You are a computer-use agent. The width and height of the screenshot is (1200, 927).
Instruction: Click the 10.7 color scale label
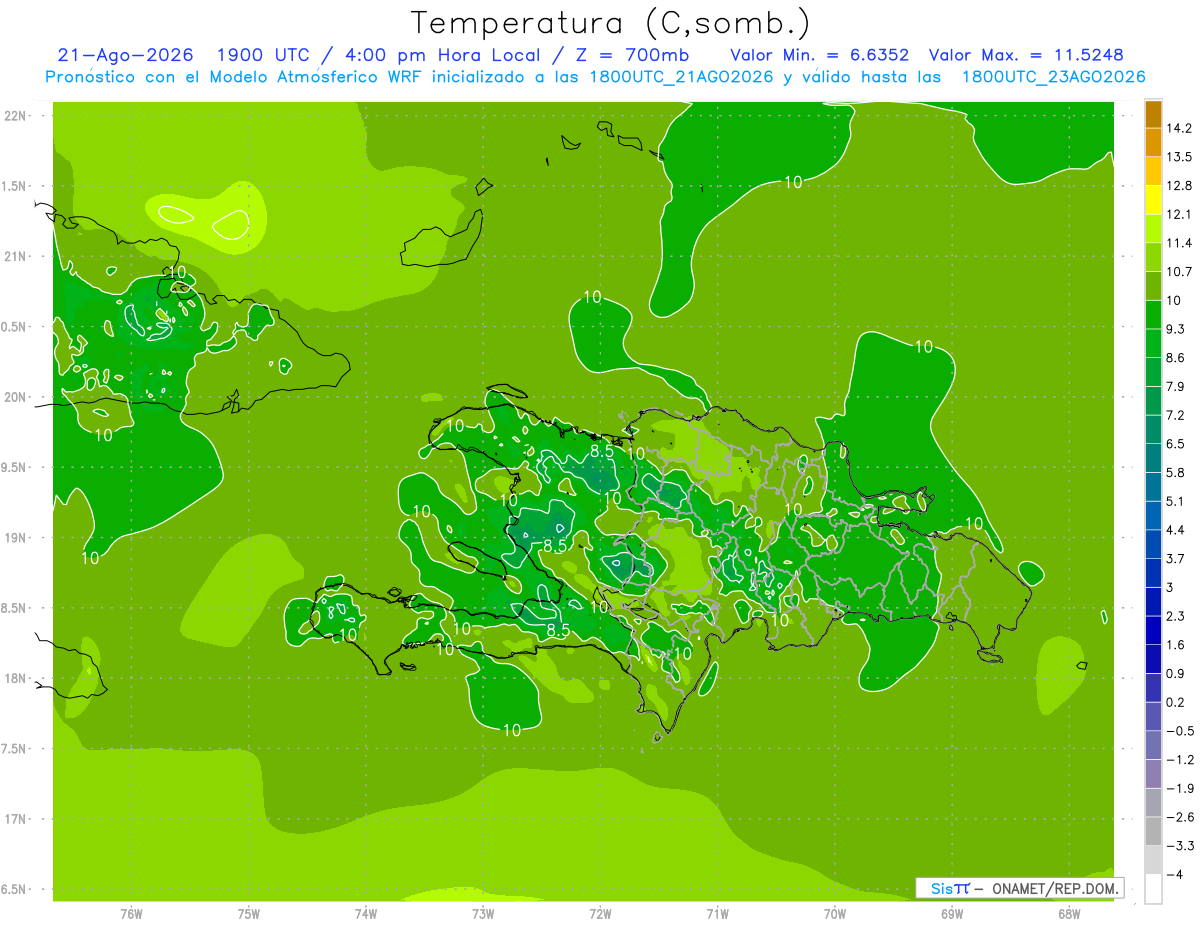(x=1179, y=271)
